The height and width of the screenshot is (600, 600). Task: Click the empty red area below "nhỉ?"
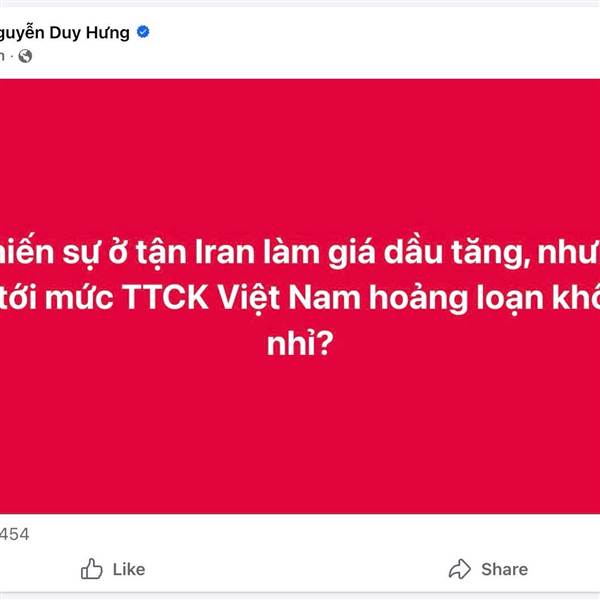(300, 440)
